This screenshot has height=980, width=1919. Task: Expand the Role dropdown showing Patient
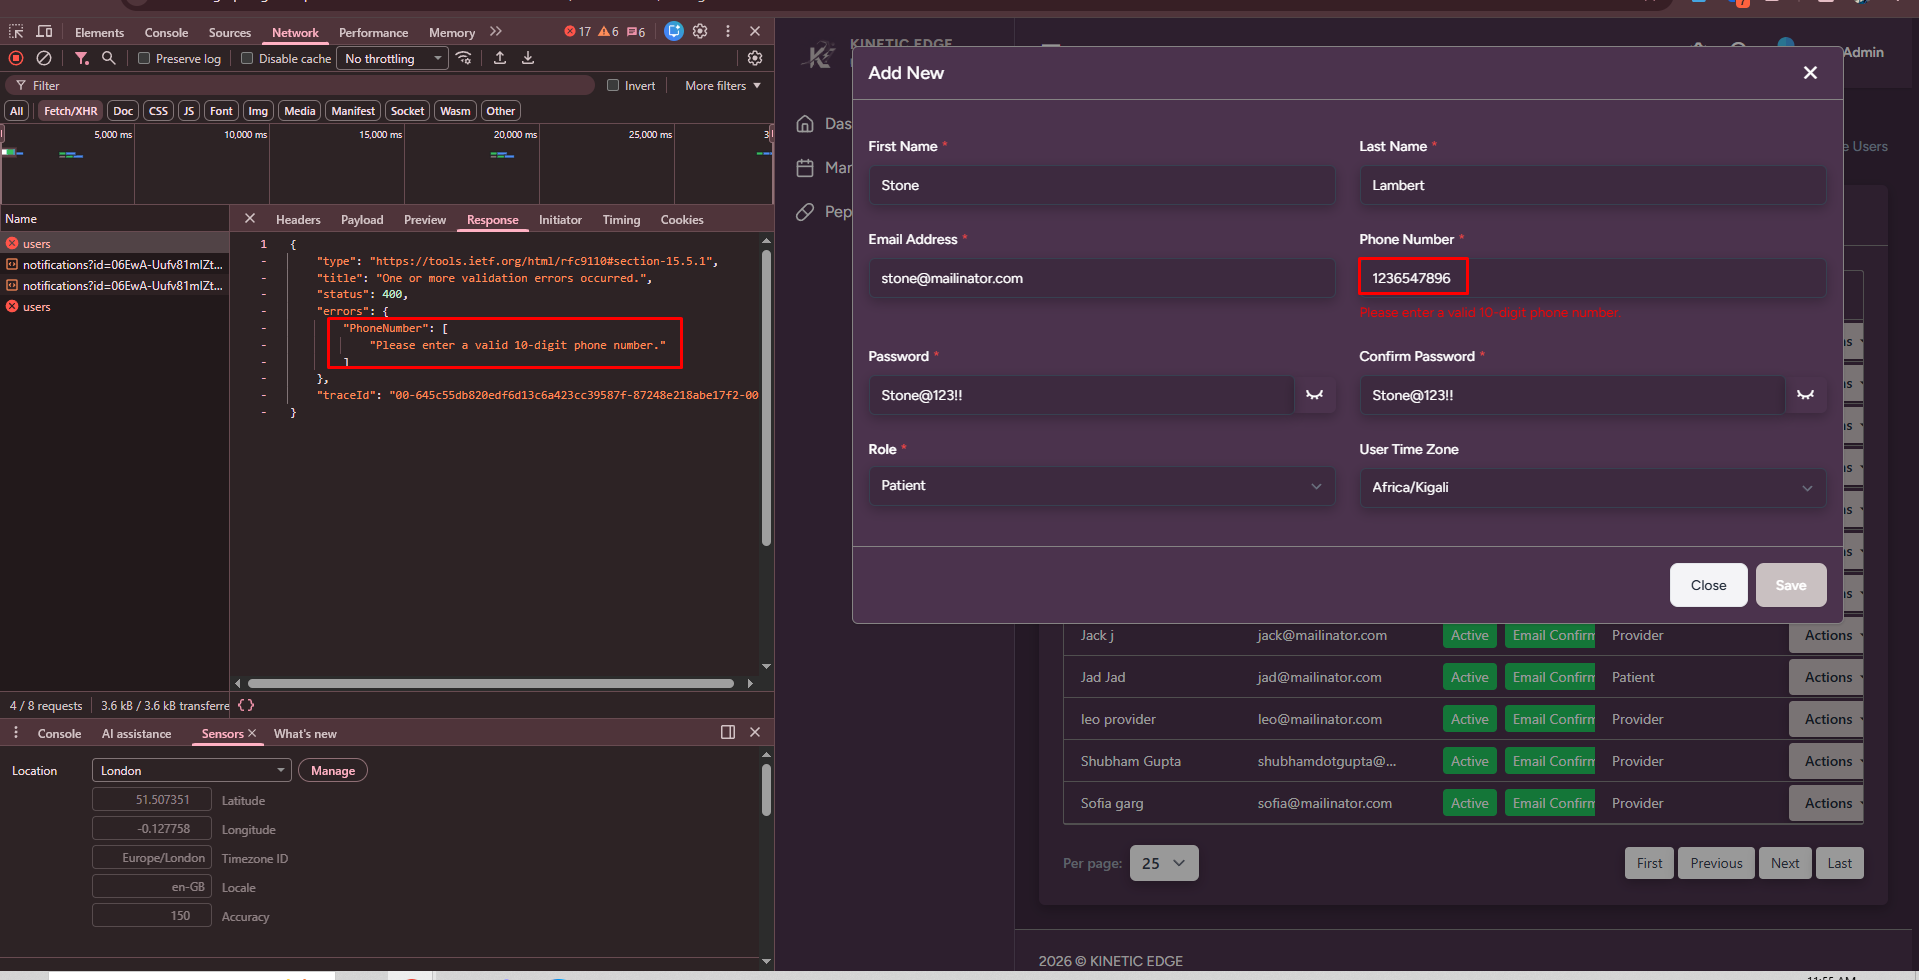(1101, 486)
